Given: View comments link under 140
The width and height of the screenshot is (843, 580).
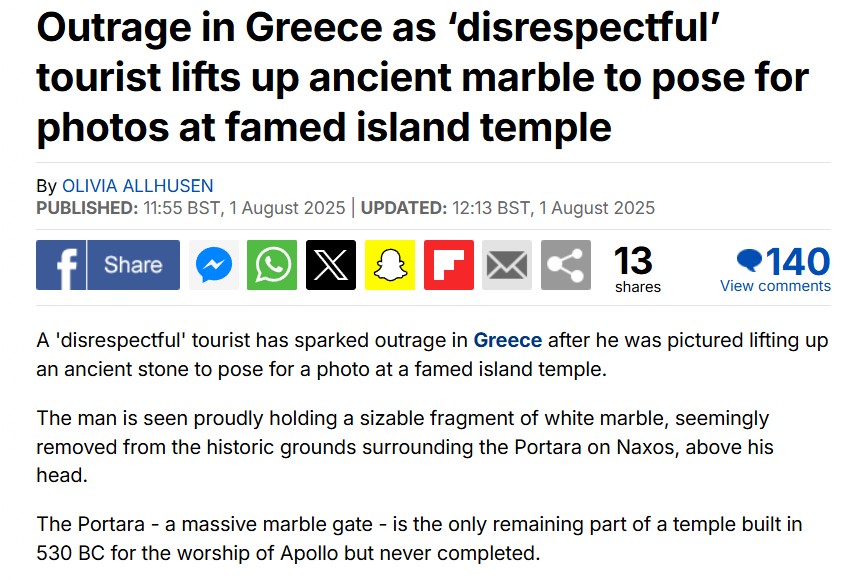Looking at the screenshot, I should 775,286.
